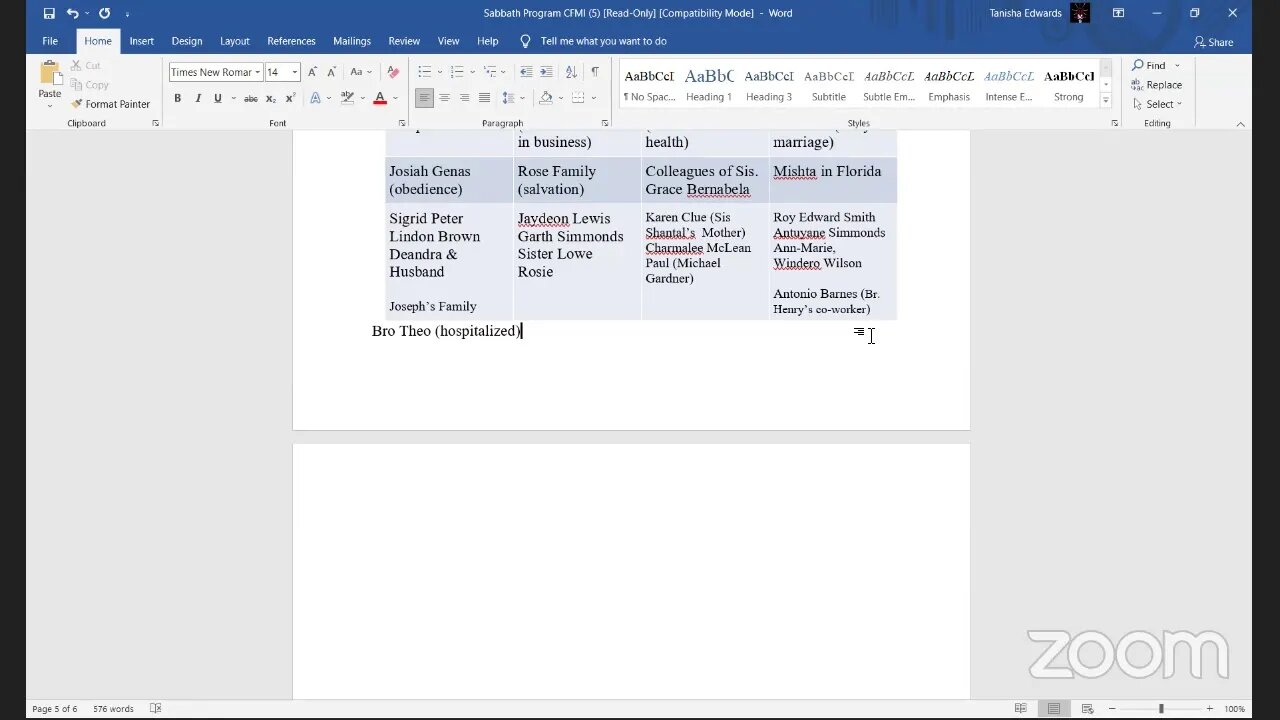Image resolution: width=1280 pixels, height=720 pixels.
Task: Expand the Styles gallery More arrow
Action: click(1106, 101)
